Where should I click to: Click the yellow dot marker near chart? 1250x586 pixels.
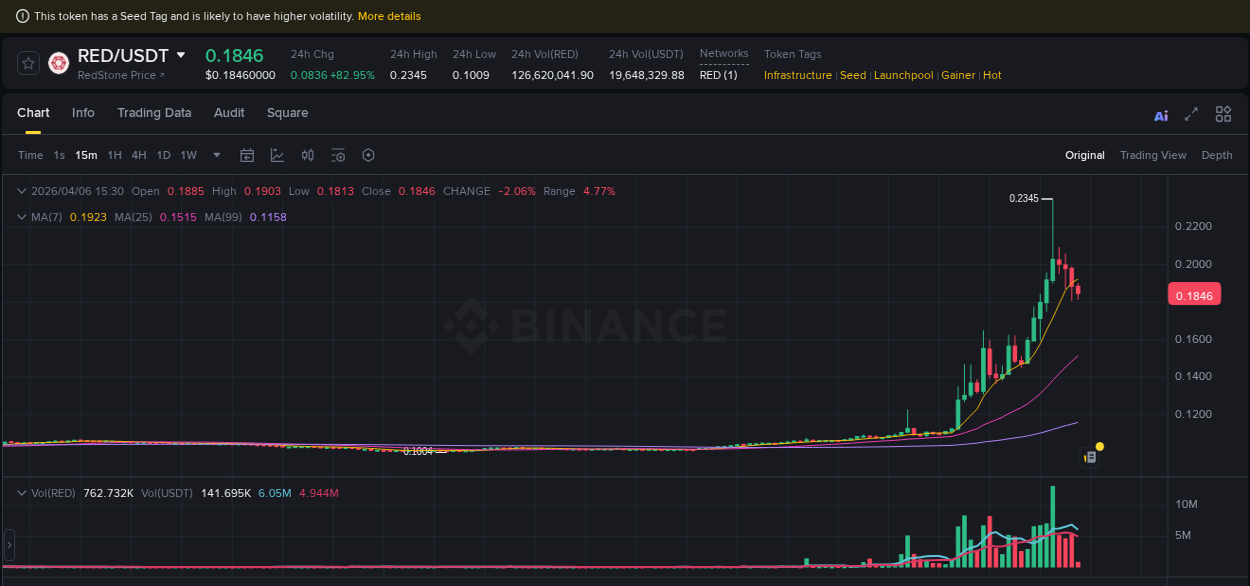click(x=1100, y=446)
